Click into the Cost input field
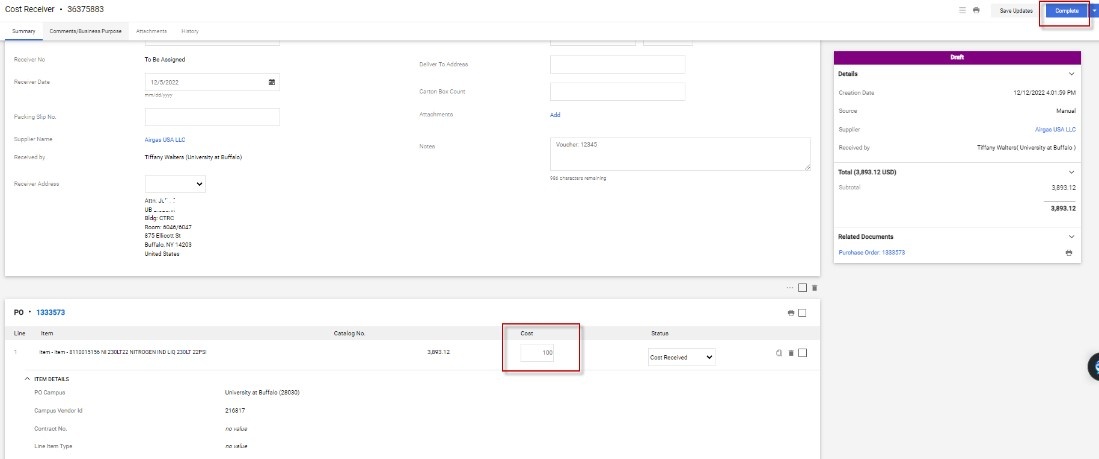 538,353
